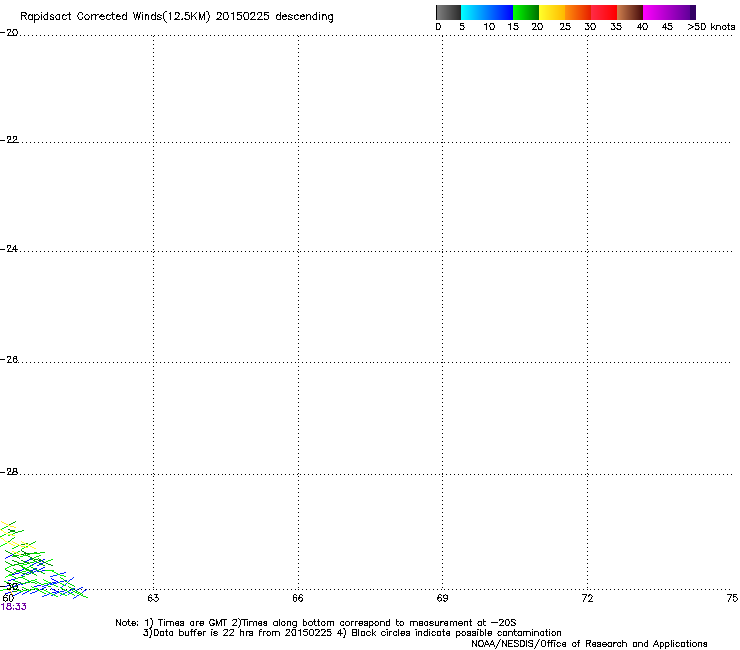The image size is (740, 650).
Task: Click the longitude label "72"
Action: click(587, 598)
